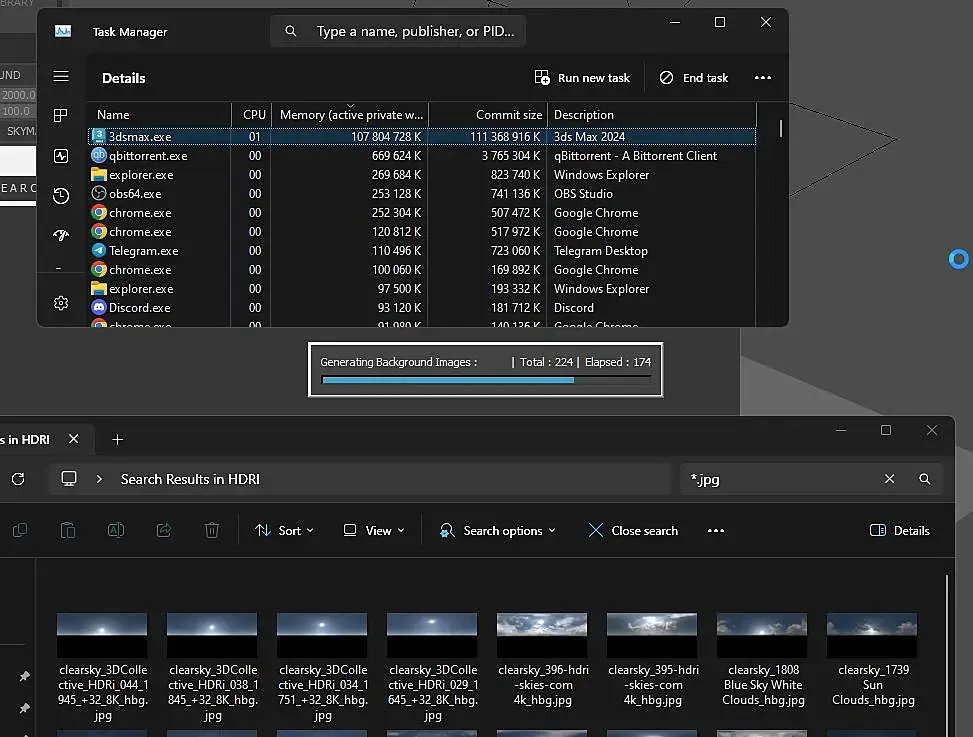Image resolution: width=973 pixels, height=737 pixels.
Task: Refresh the File Explorer view
Action: click(x=18, y=479)
